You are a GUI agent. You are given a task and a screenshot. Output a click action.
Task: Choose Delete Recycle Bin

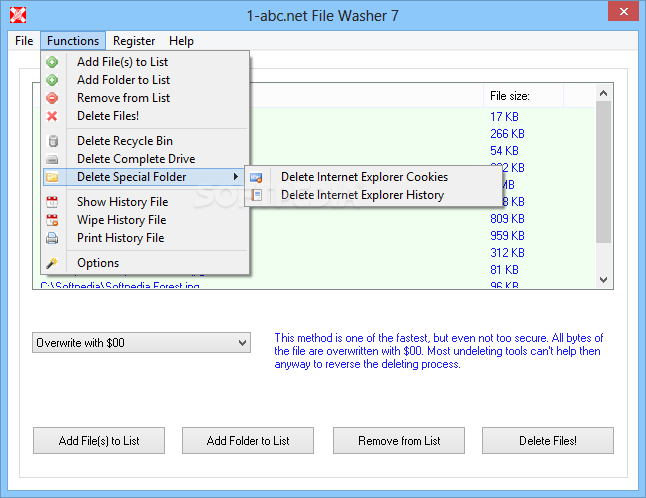tap(146, 141)
